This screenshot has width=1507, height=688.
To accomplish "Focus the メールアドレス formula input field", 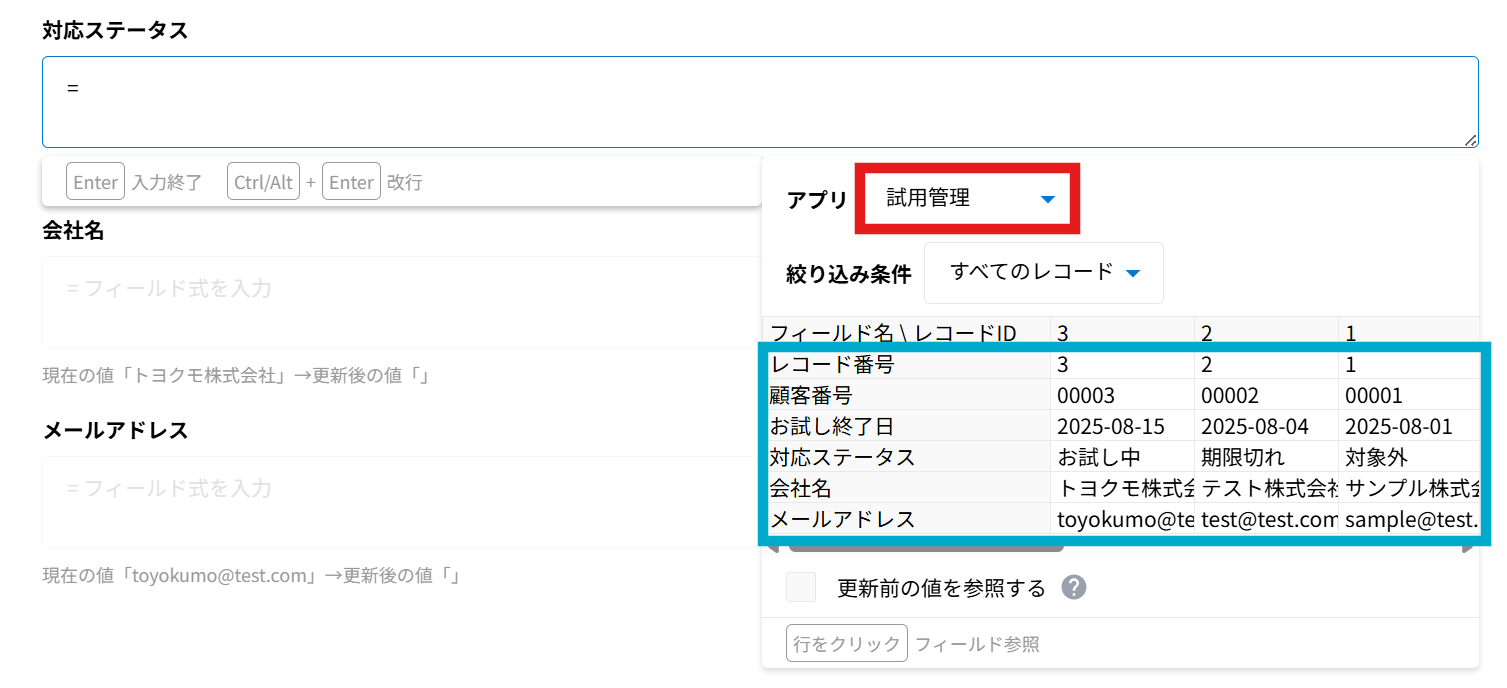I will (400, 501).
